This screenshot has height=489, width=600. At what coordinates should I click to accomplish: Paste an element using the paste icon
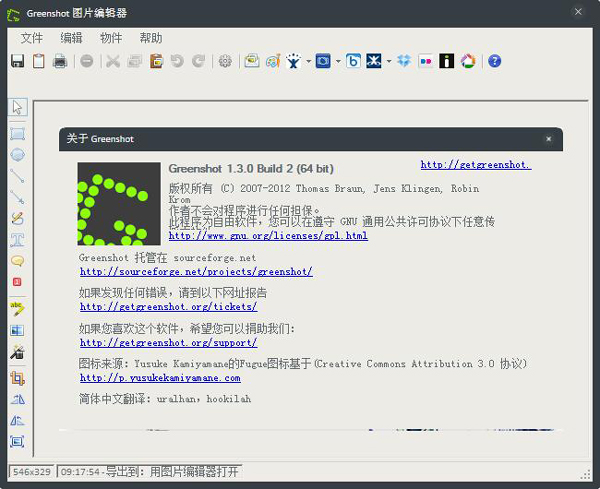pos(156,61)
